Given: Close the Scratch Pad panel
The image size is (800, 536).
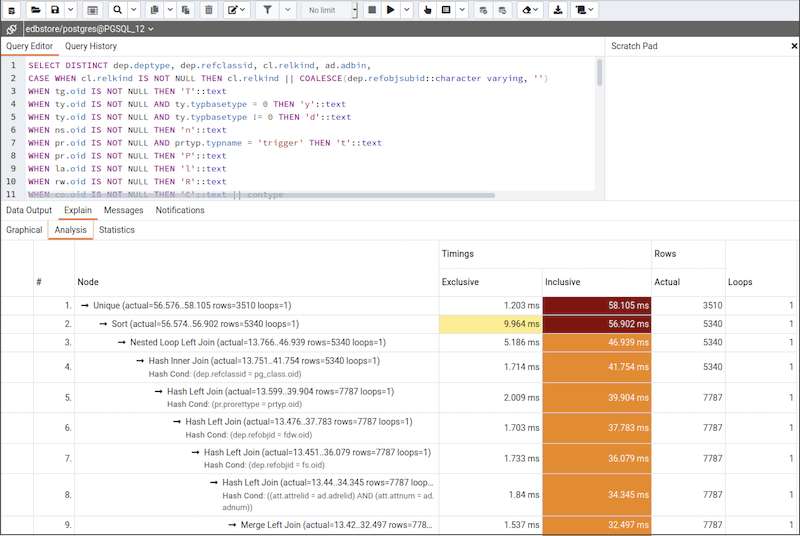Looking at the screenshot, I should pyautogui.click(x=794, y=46).
